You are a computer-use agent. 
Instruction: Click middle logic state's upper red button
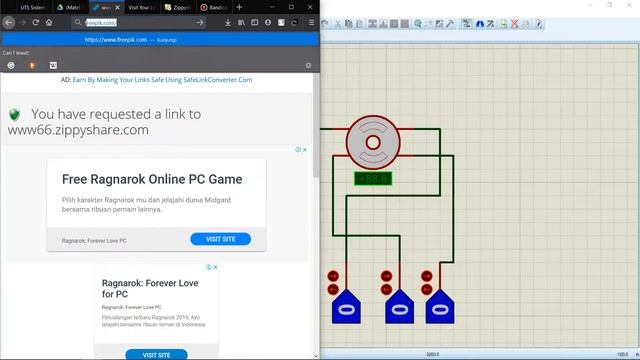point(386,276)
